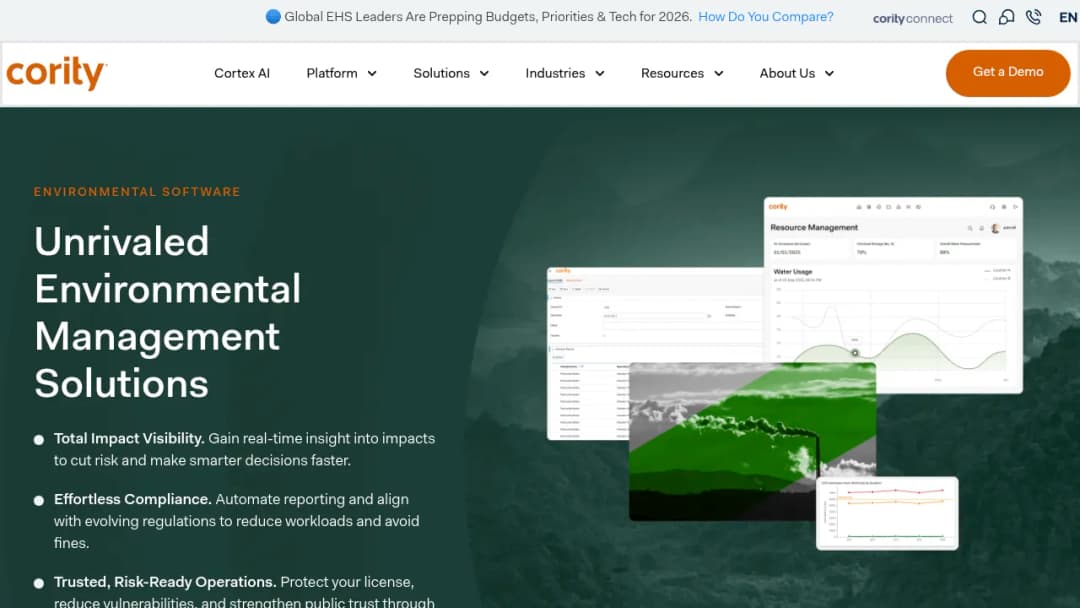Expand the Resources menu chevron
The width and height of the screenshot is (1080, 608).
coord(718,74)
